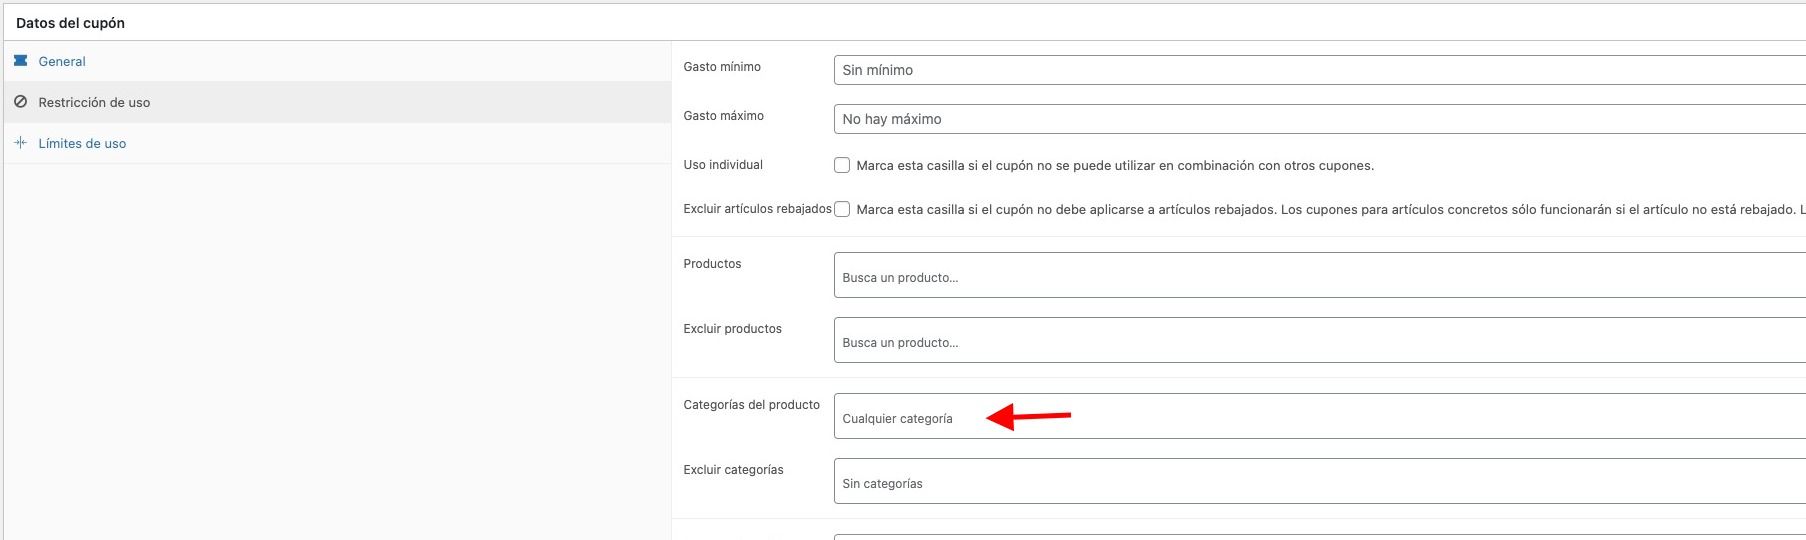Screen dimensions: 1806x540
Task: Open the Categorías del producto selector
Action: (1320, 416)
